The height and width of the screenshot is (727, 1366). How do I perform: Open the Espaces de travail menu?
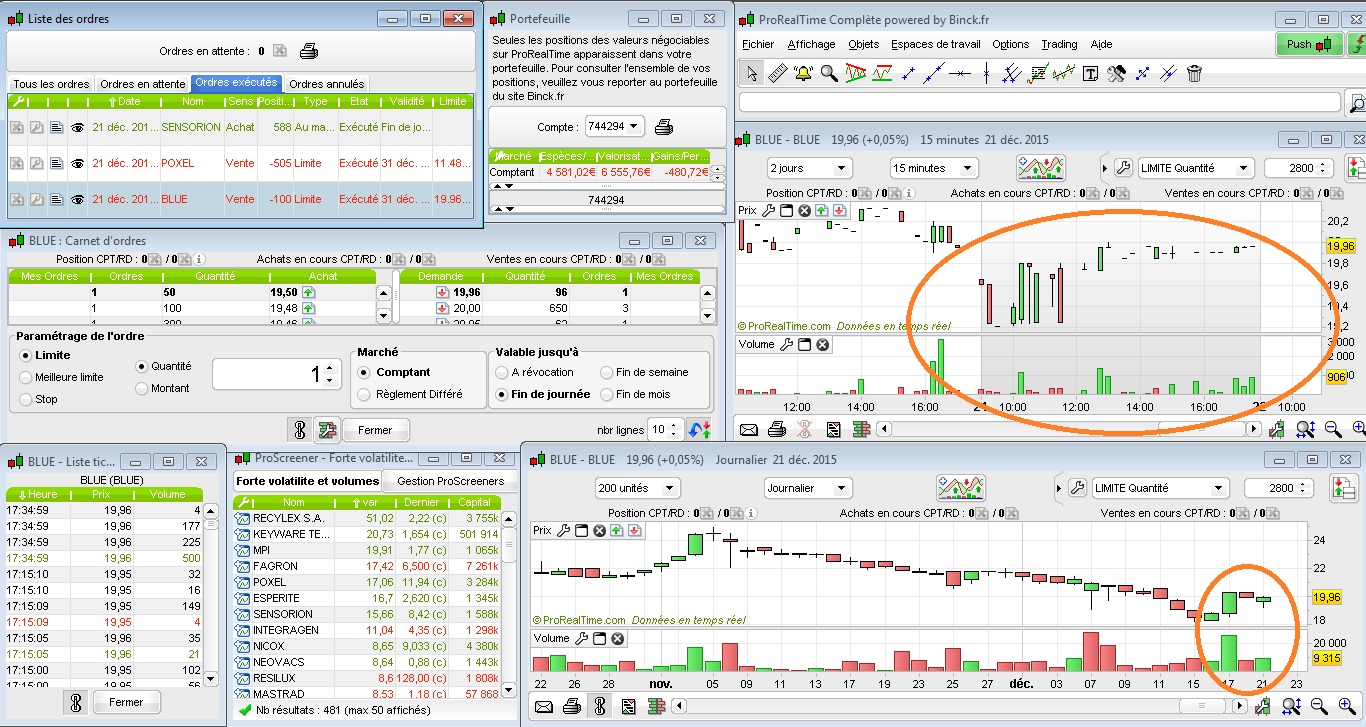[x=935, y=44]
